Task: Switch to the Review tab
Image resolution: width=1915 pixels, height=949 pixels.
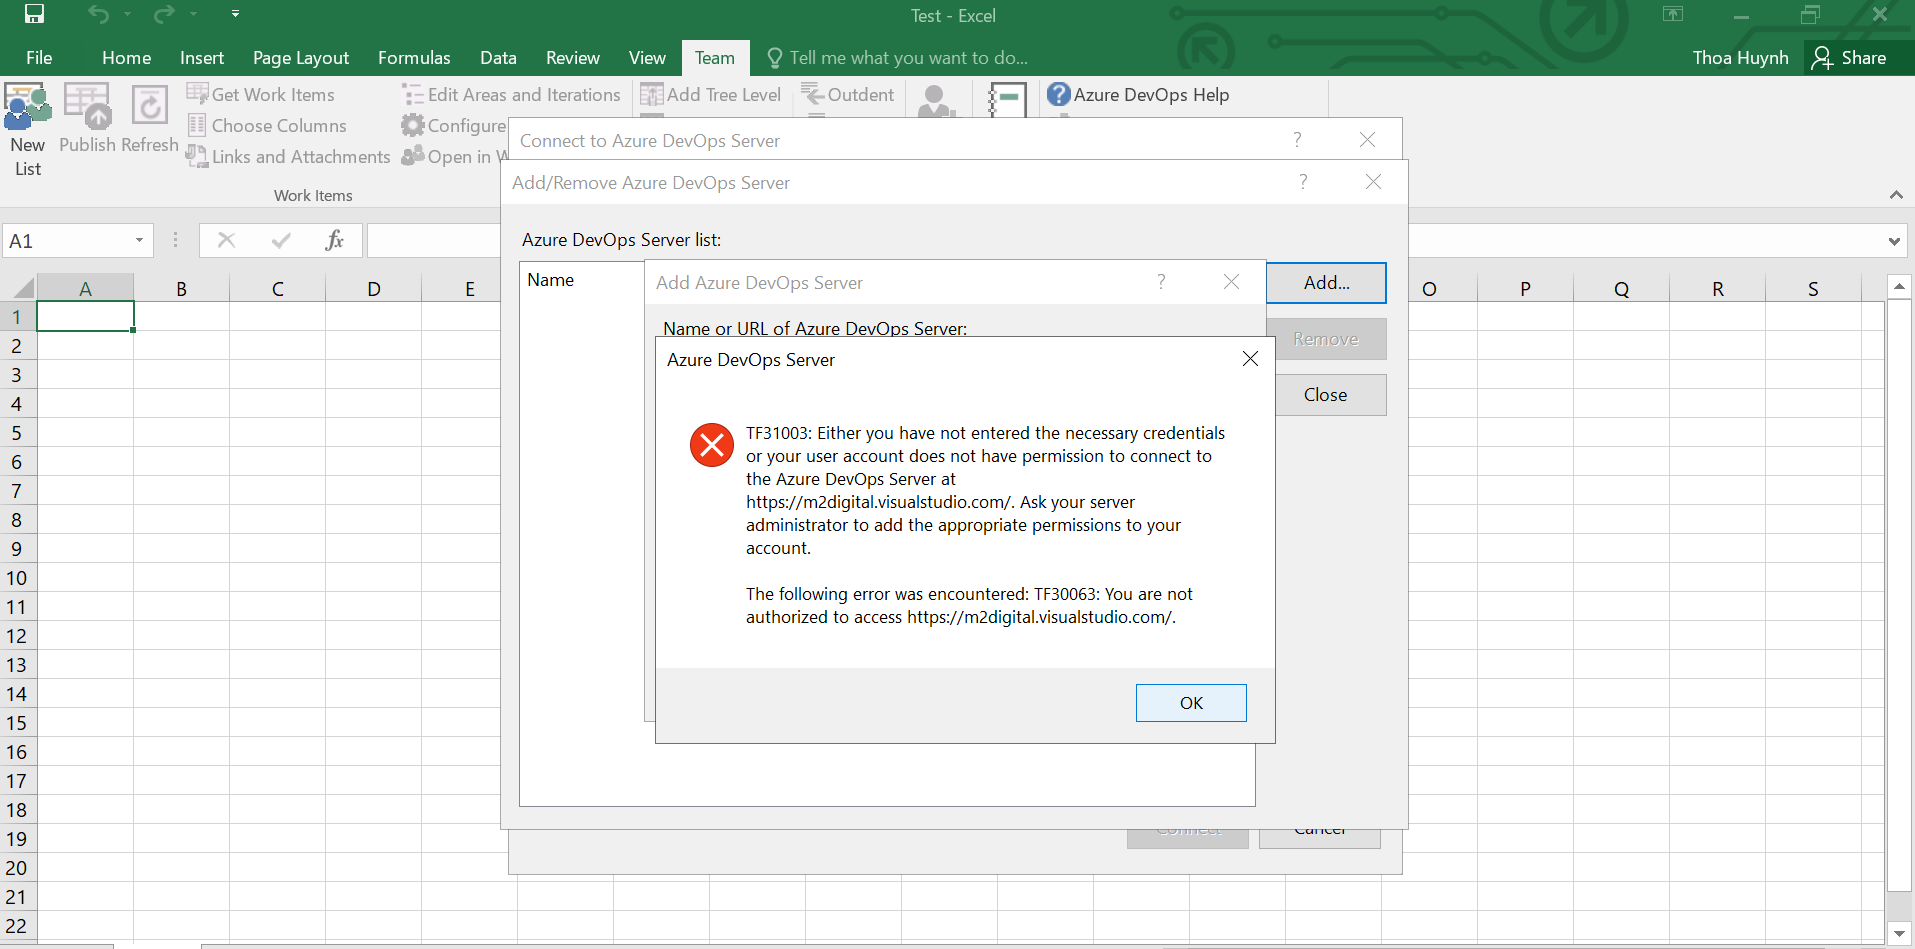Action: 573,57
